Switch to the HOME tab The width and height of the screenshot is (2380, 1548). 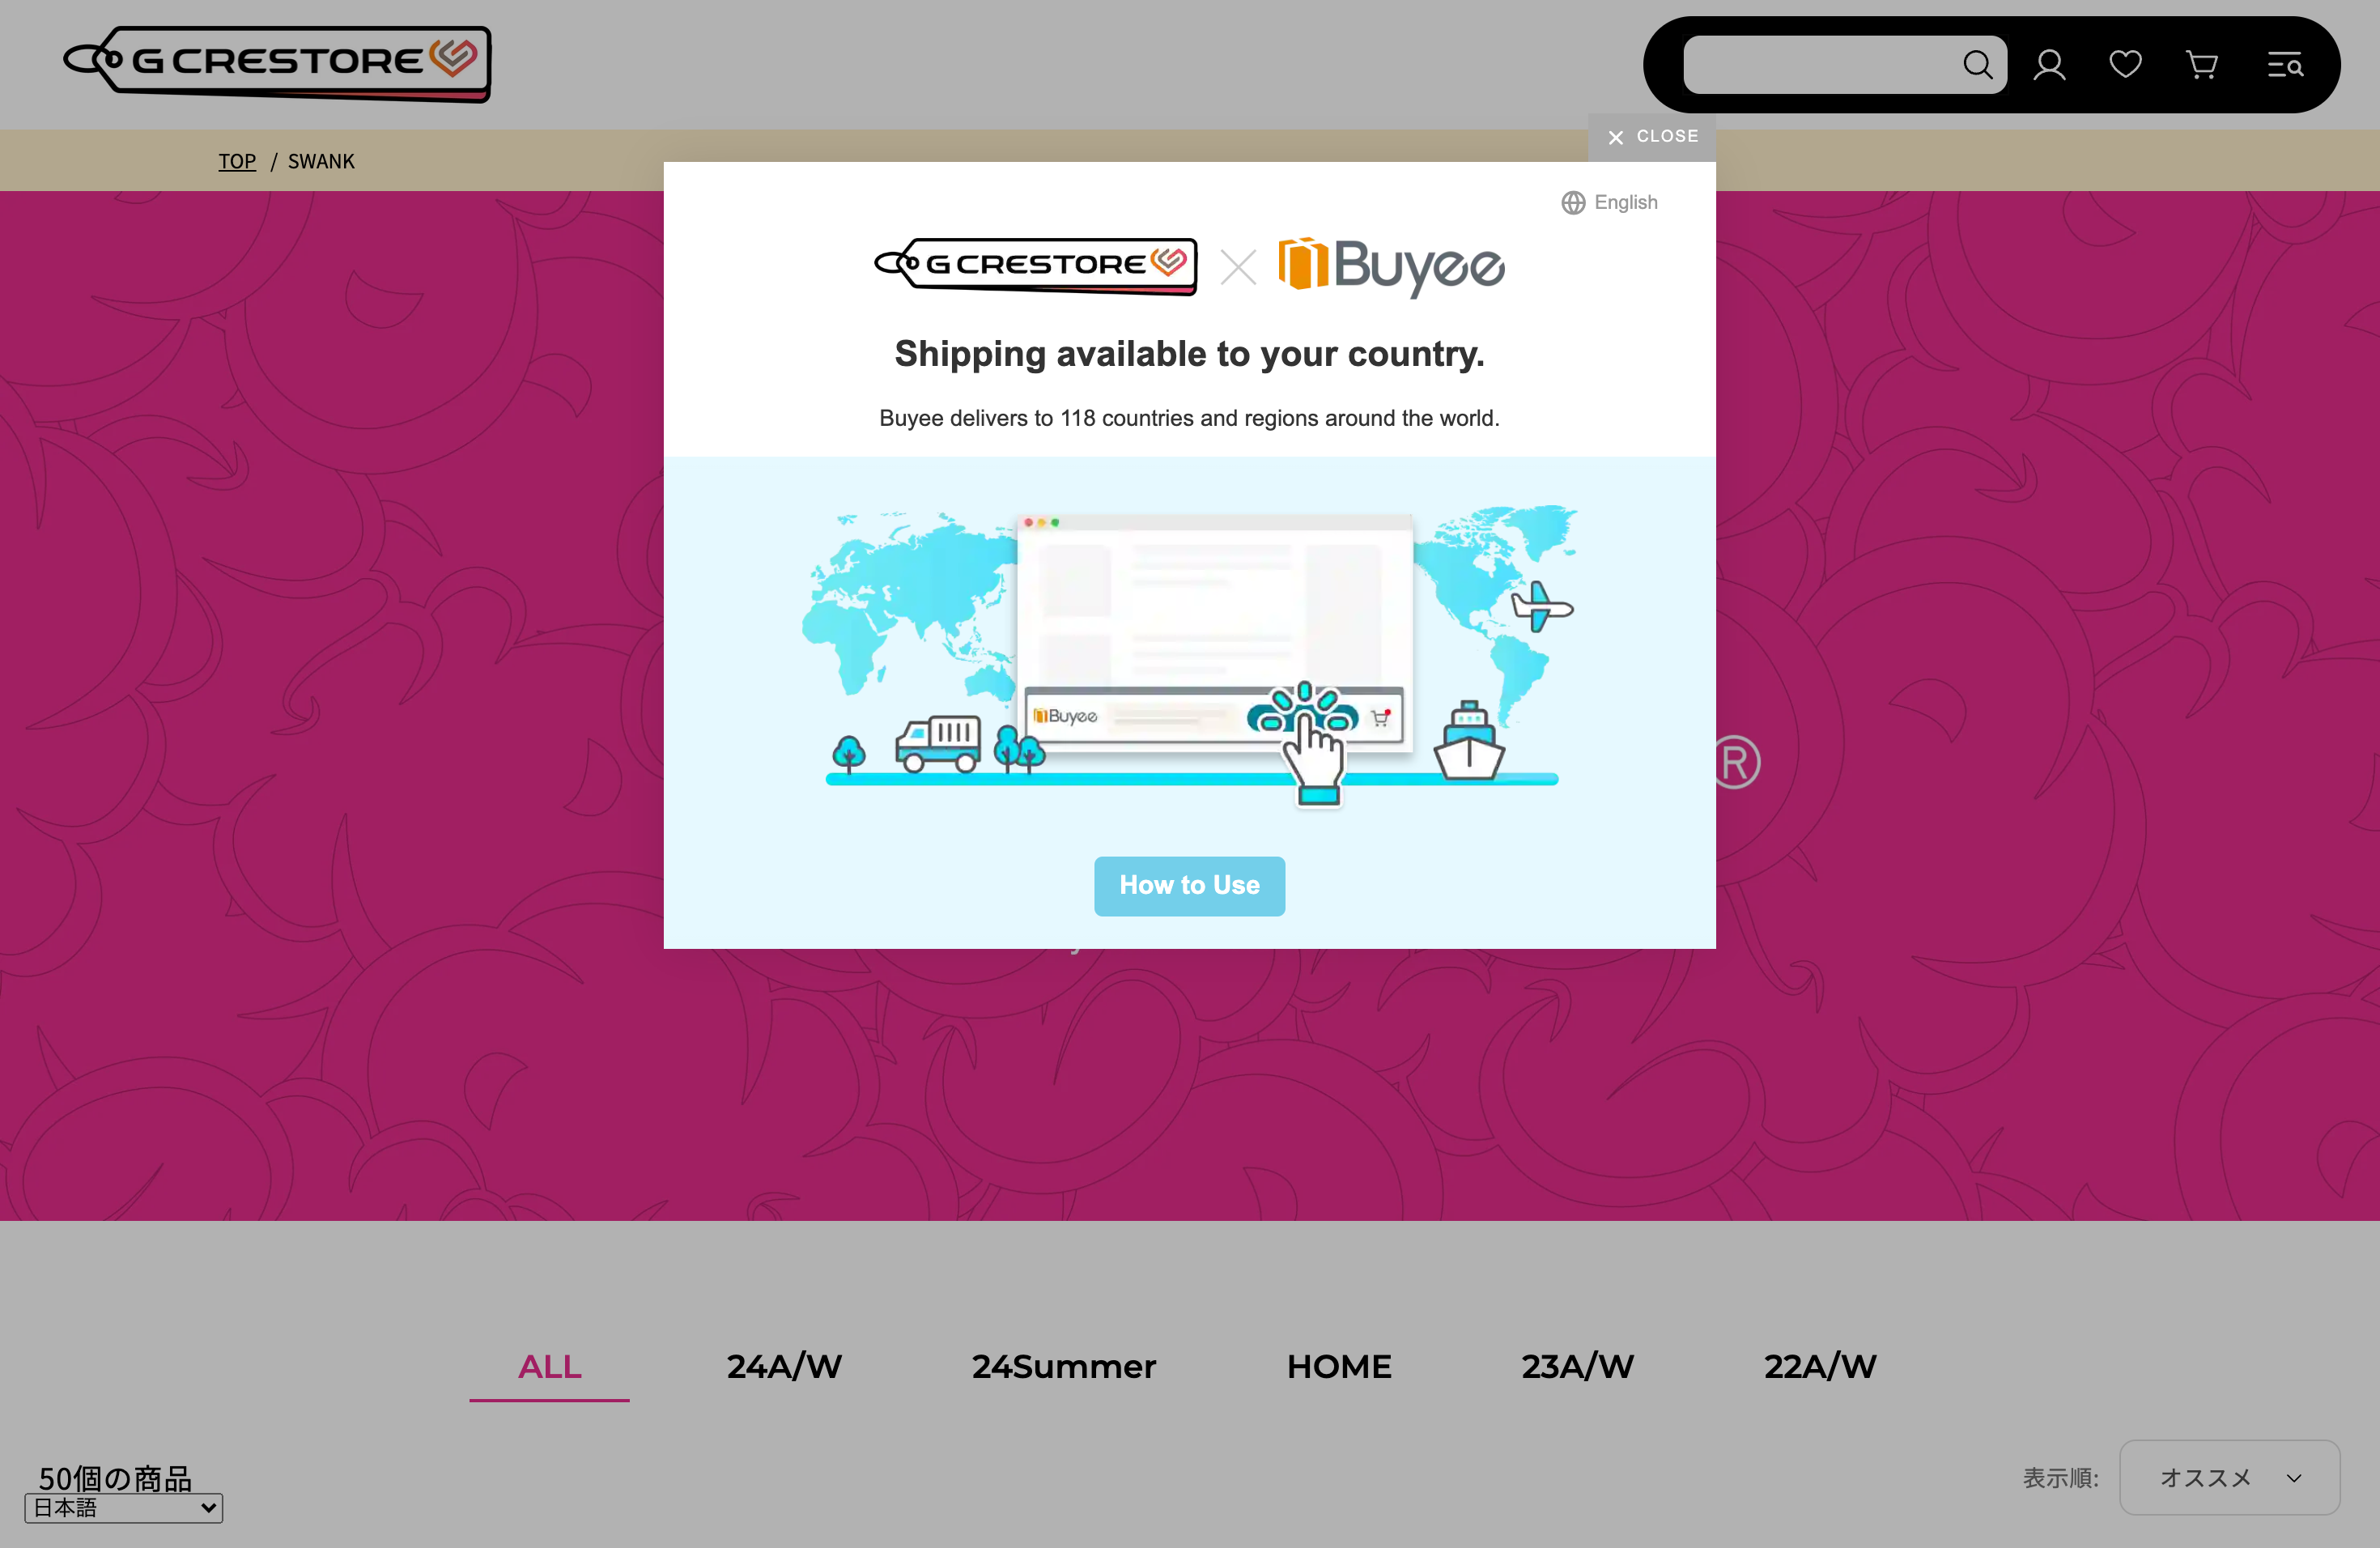pyautogui.click(x=1339, y=1366)
